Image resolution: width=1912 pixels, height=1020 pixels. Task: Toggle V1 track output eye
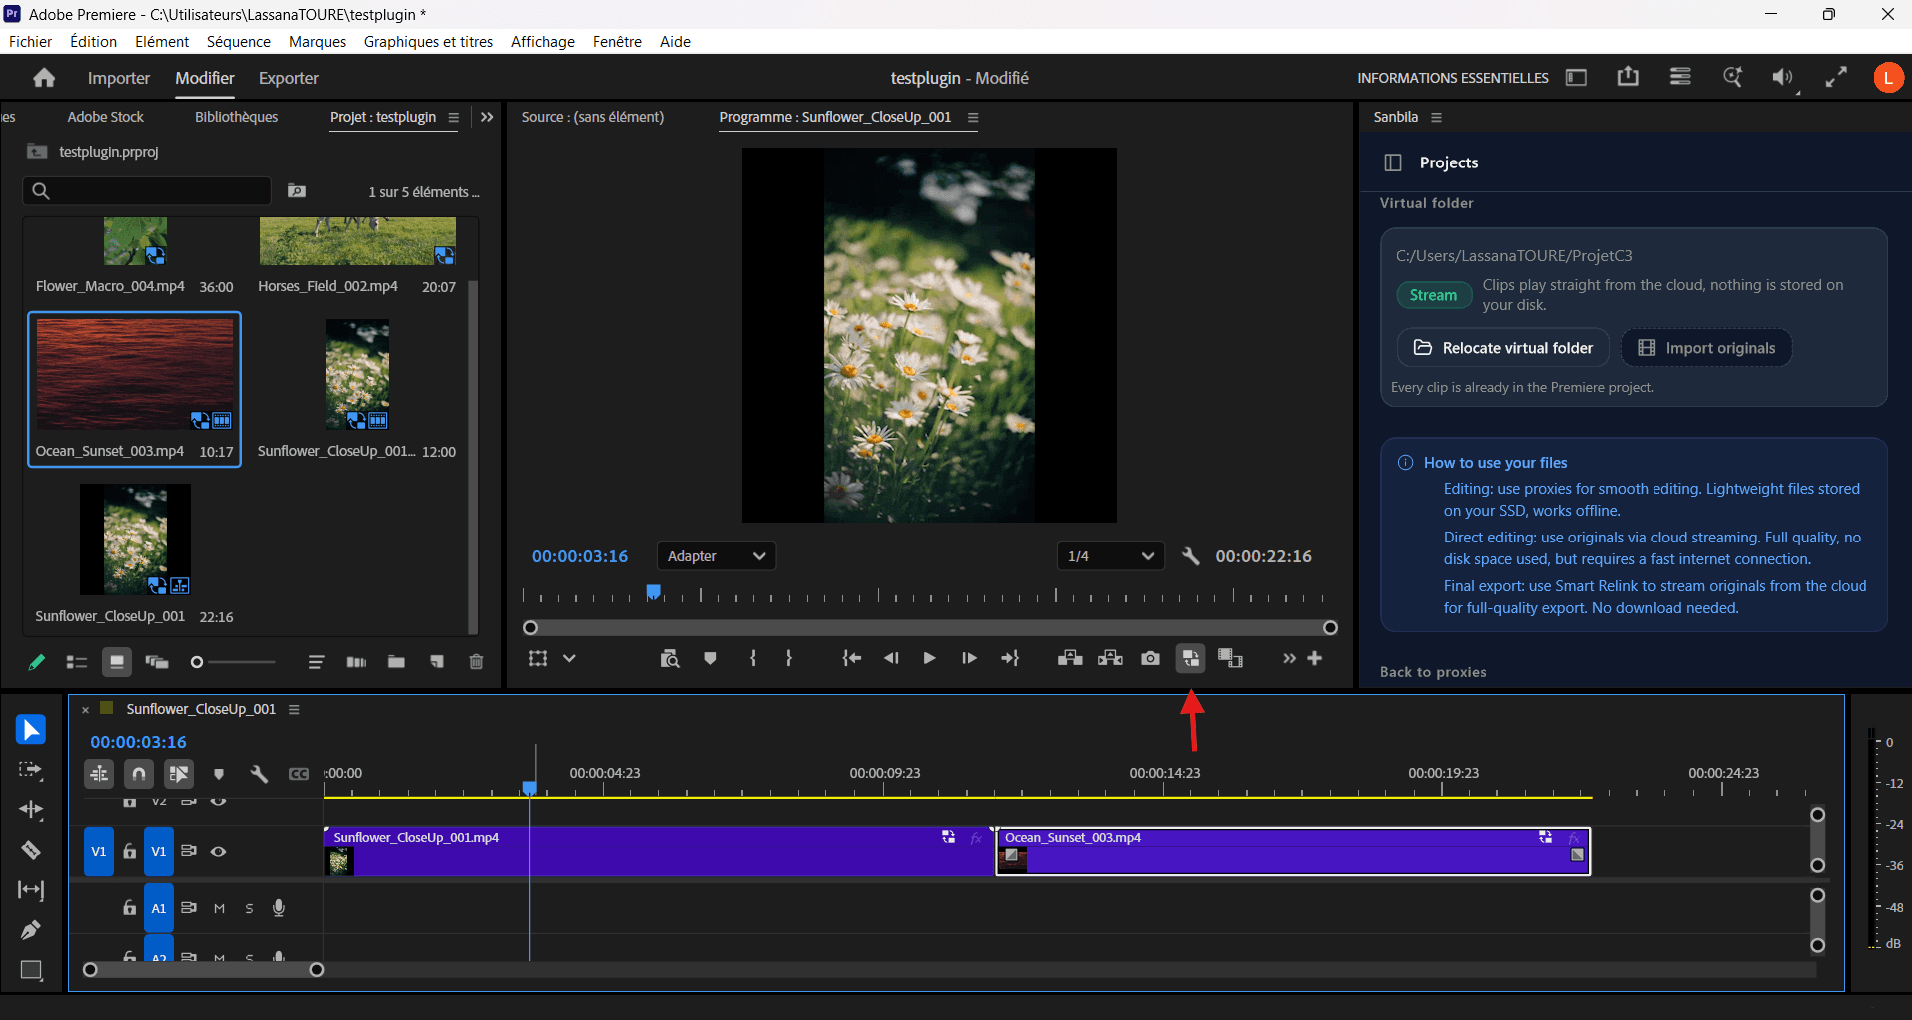point(219,851)
